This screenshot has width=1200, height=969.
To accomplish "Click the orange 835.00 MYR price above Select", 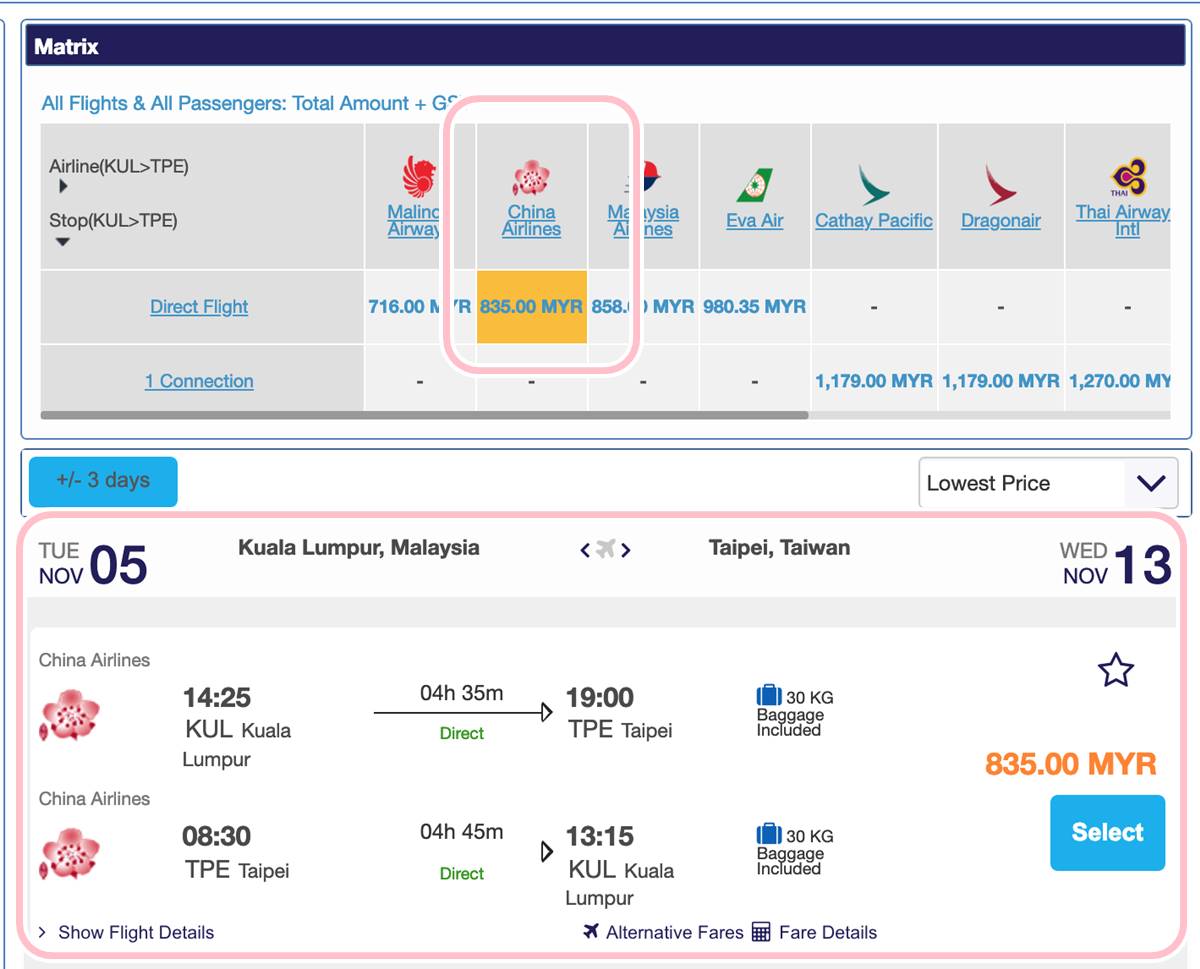I will pyautogui.click(x=1071, y=765).
